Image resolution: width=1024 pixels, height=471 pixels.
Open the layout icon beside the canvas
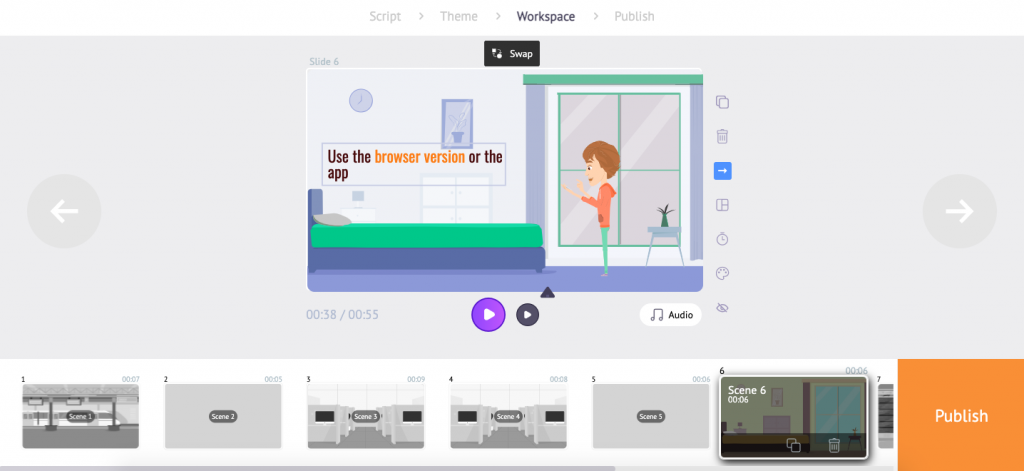coord(722,205)
